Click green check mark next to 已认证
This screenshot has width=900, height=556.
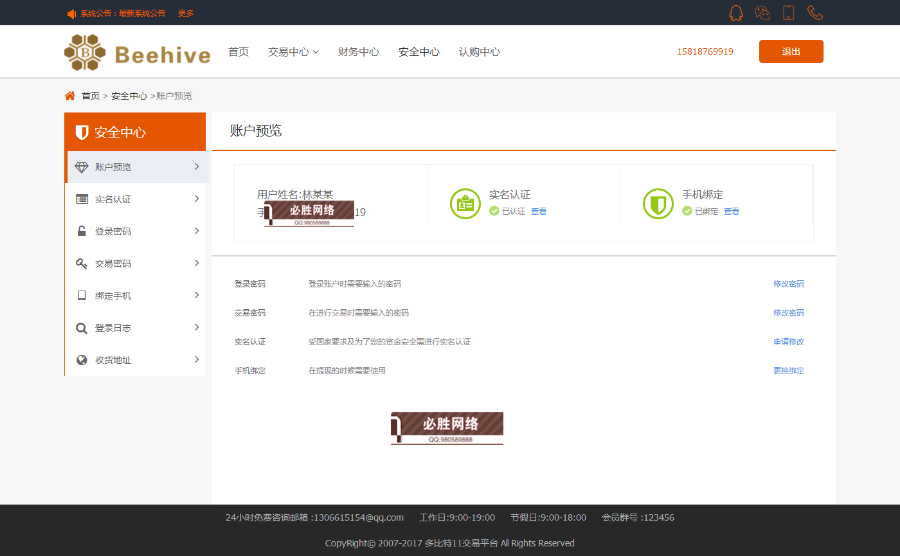pos(494,211)
